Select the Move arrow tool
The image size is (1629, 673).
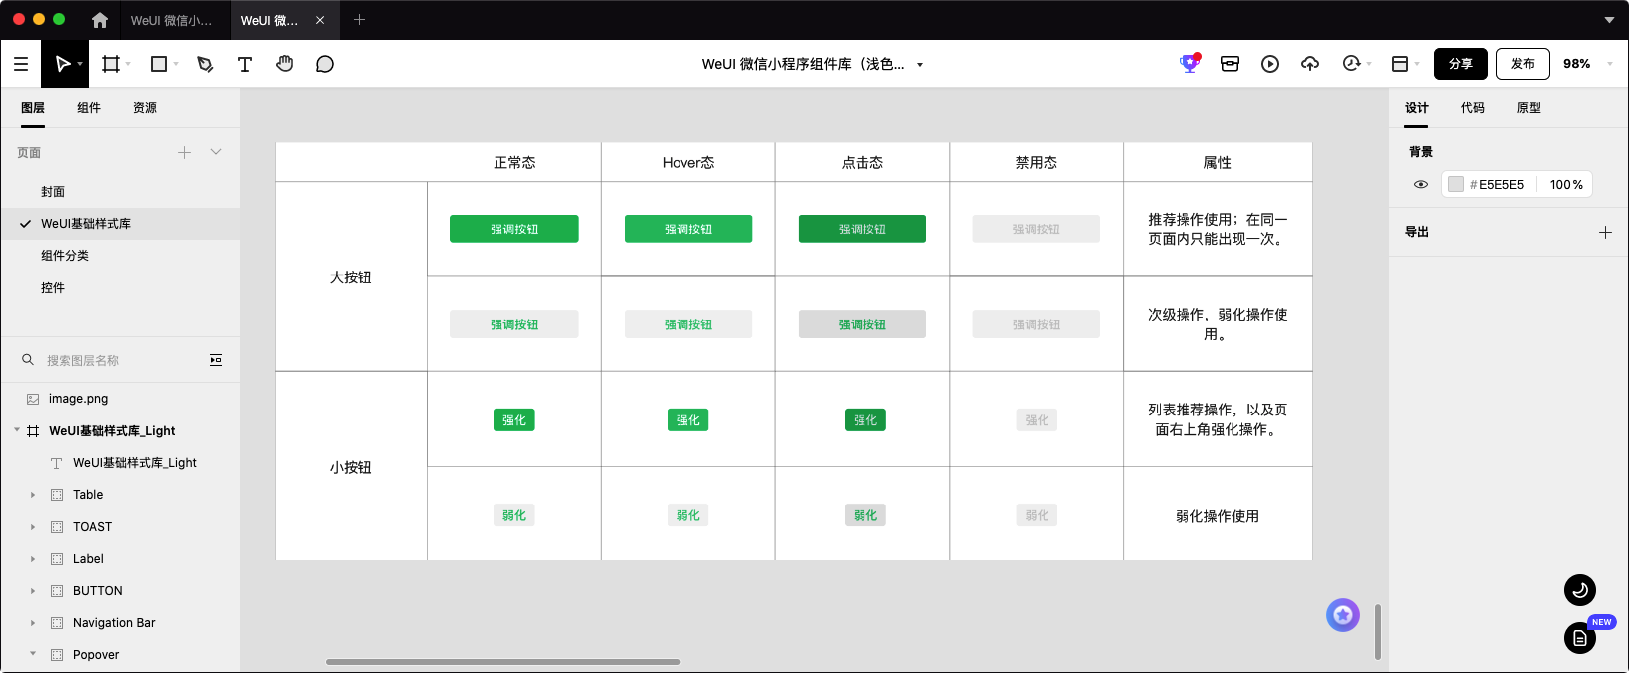pyautogui.click(x=62, y=64)
